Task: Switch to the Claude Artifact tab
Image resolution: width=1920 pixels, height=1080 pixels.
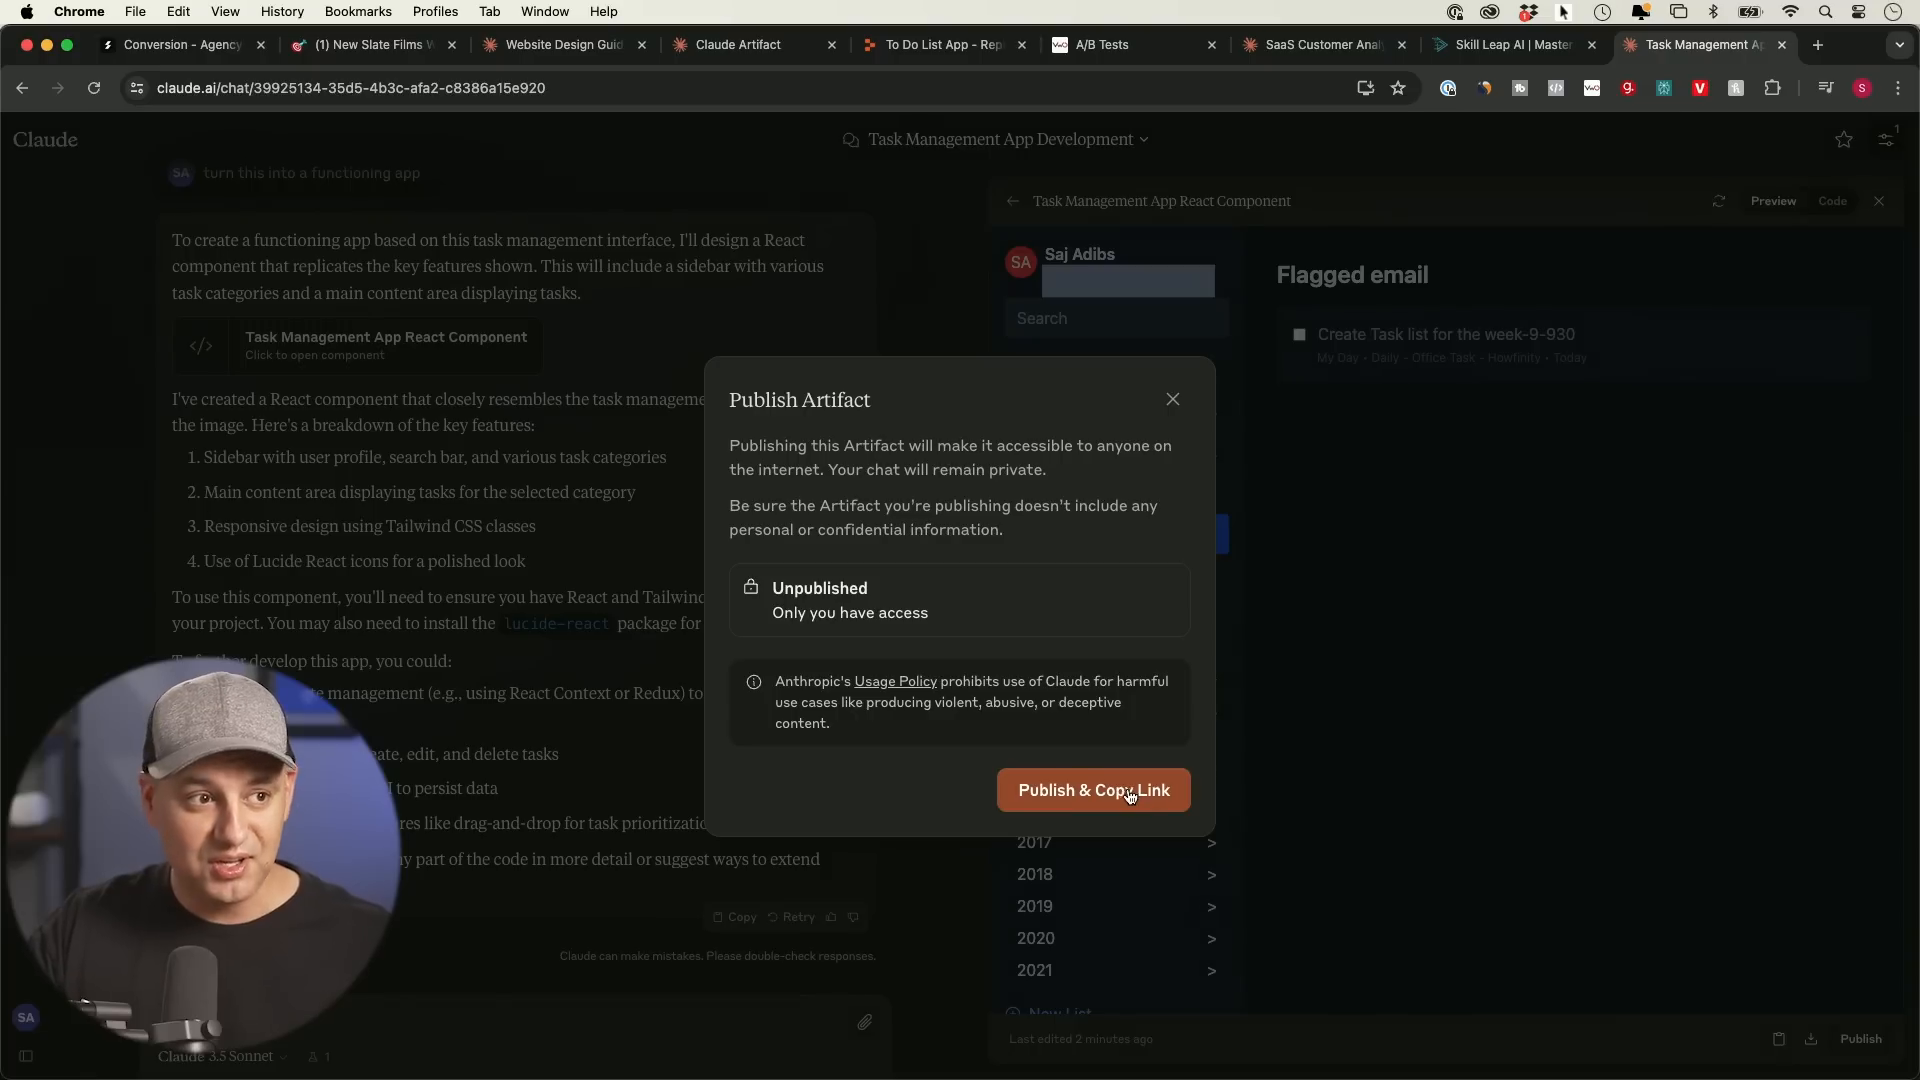Action: point(752,45)
